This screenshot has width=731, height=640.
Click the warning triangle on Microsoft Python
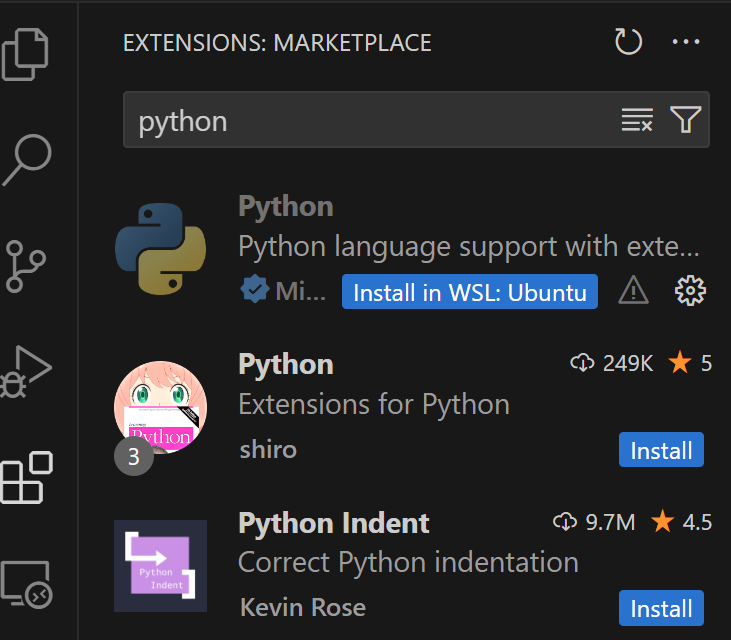[x=633, y=290]
